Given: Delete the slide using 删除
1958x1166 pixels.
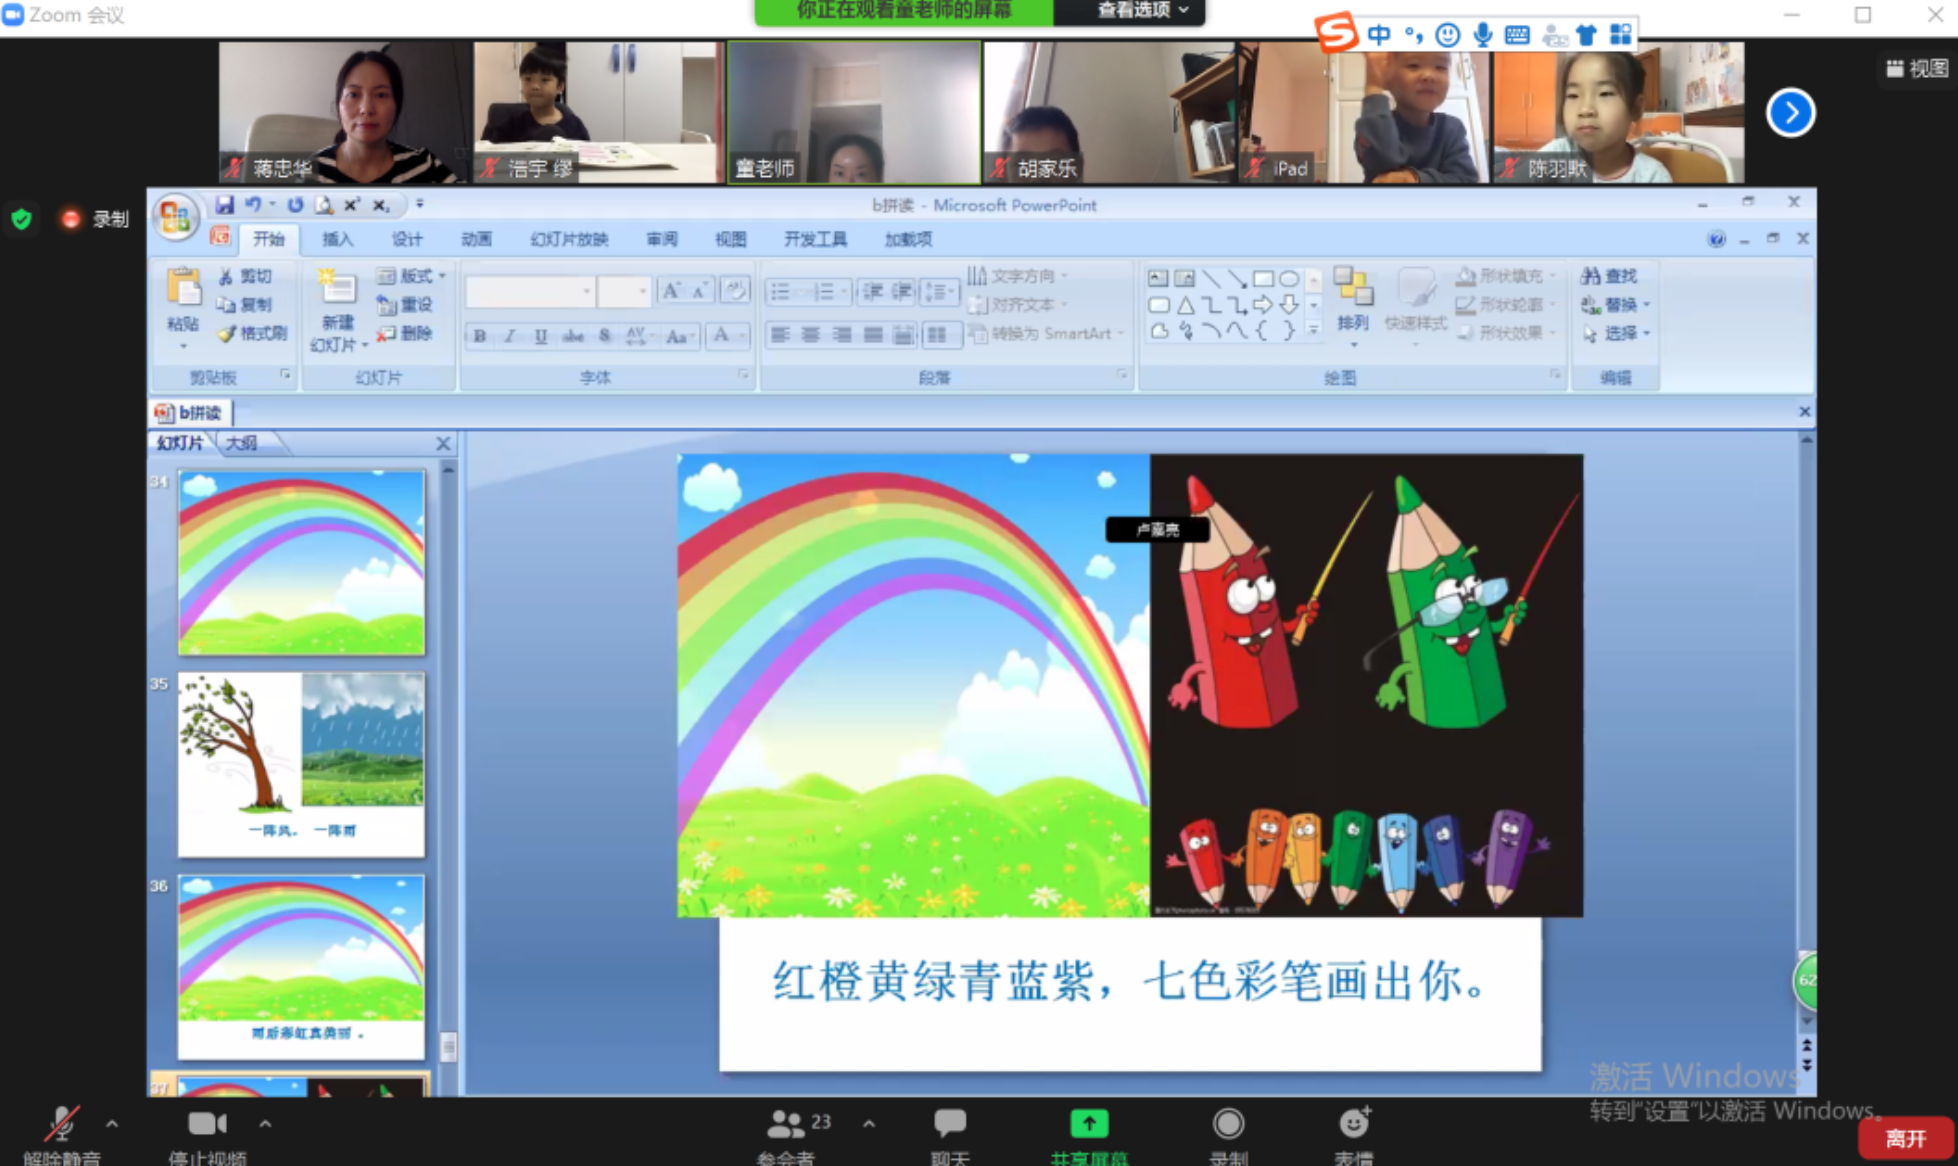Looking at the screenshot, I should [x=405, y=333].
